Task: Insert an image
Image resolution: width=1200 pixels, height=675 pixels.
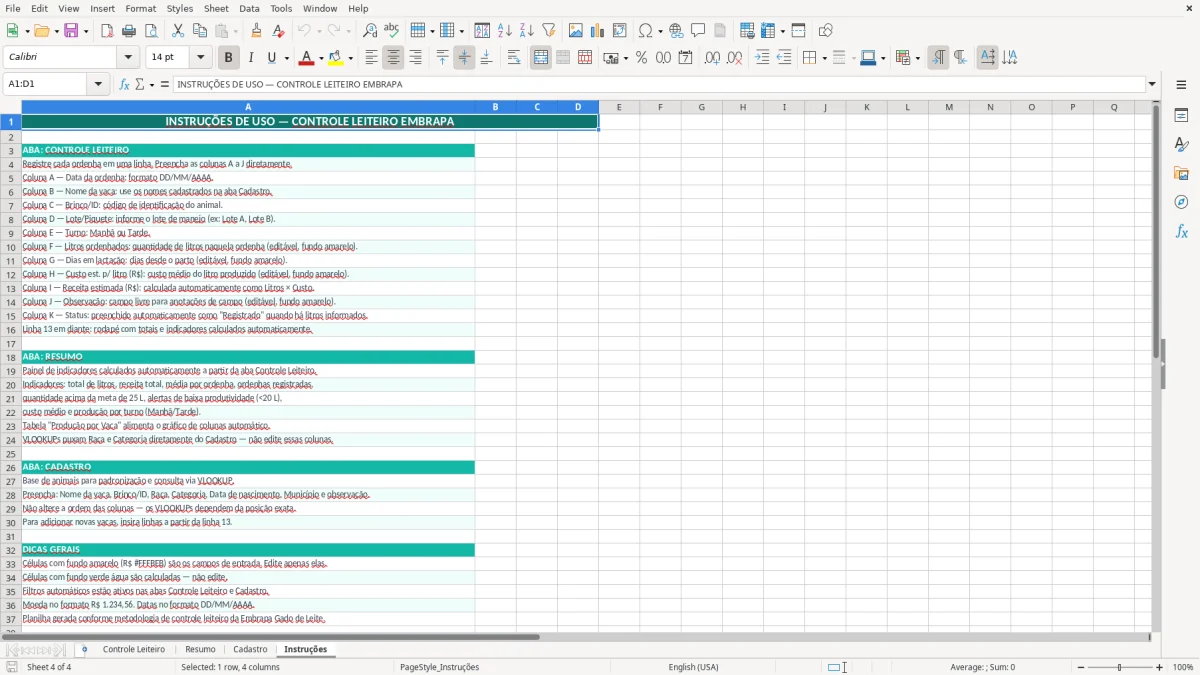Action: pyautogui.click(x=576, y=31)
